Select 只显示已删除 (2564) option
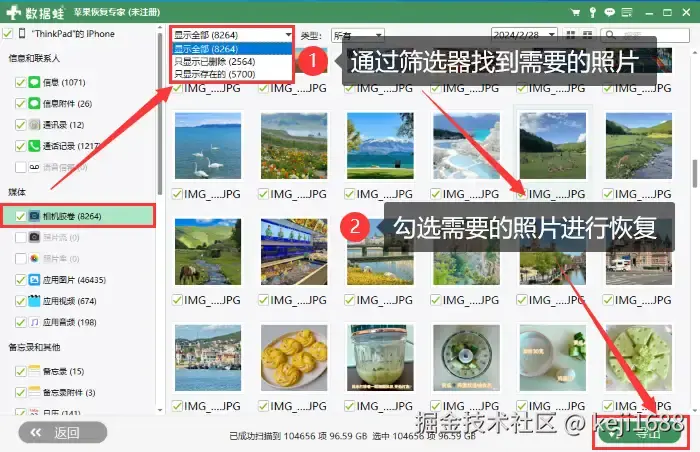The image size is (700, 452). pyautogui.click(x=232, y=61)
